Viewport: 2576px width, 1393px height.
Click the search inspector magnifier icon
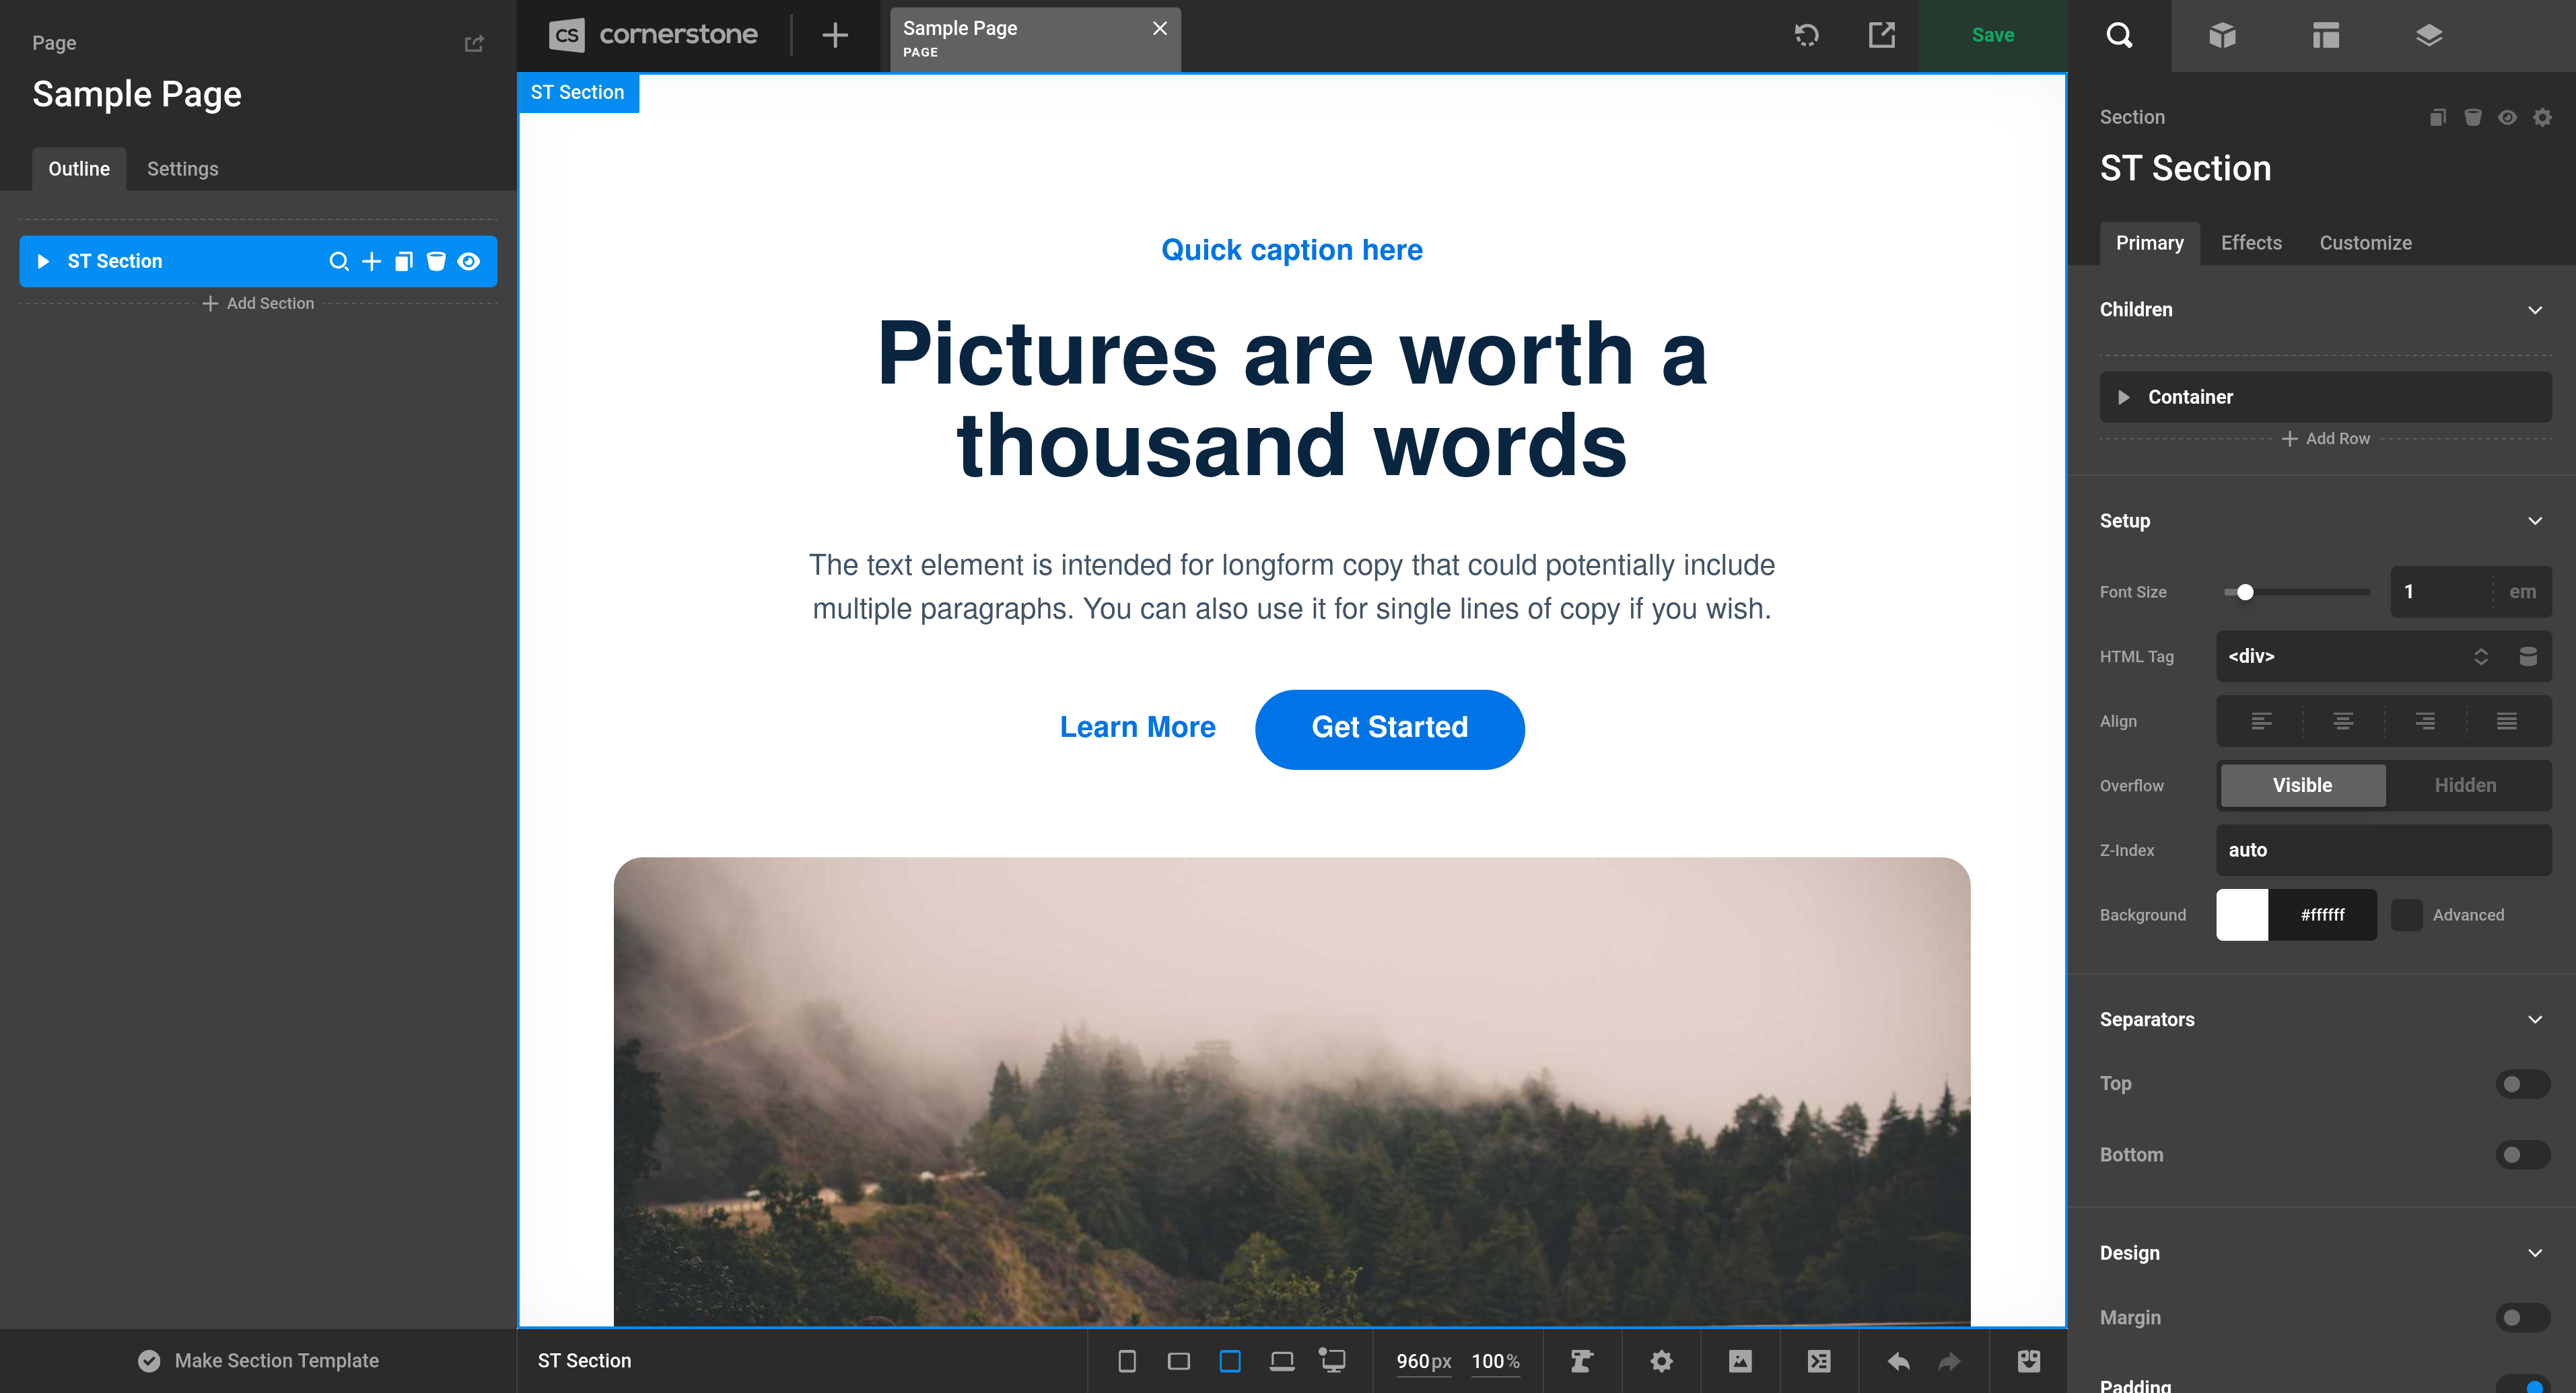click(2119, 36)
